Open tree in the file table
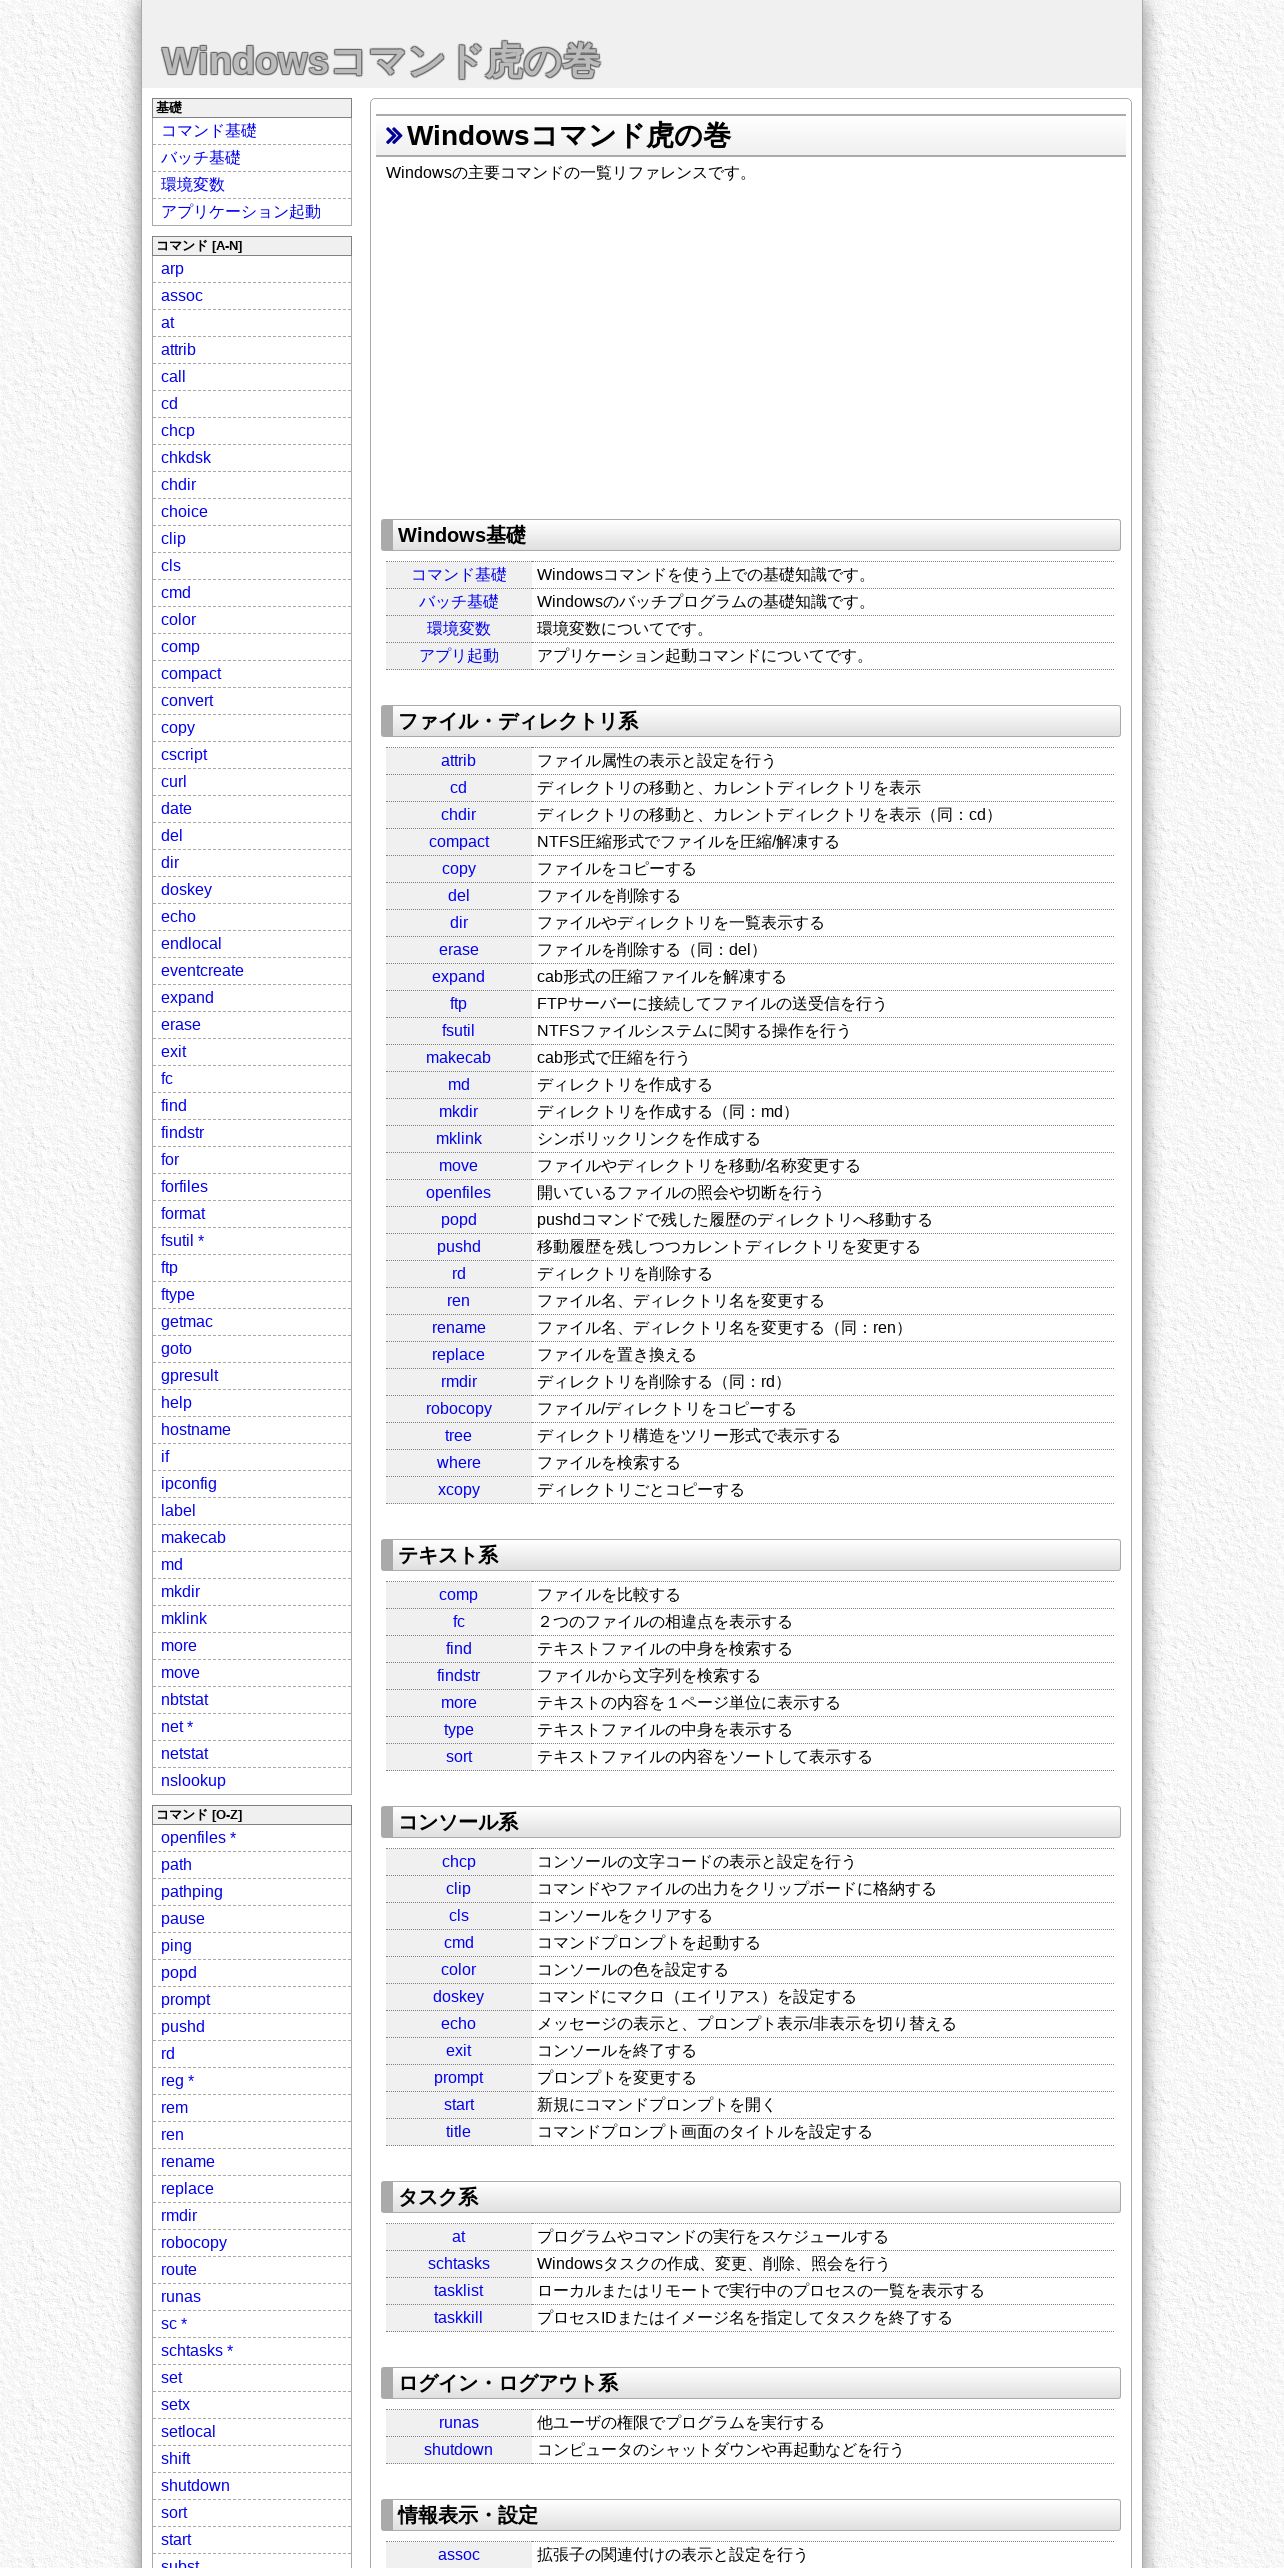 pyautogui.click(x=458, y=1436)
